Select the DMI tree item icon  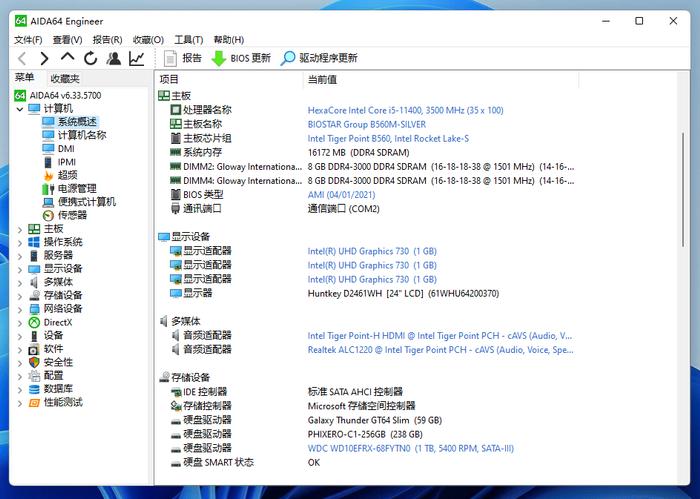coord(48,148)
